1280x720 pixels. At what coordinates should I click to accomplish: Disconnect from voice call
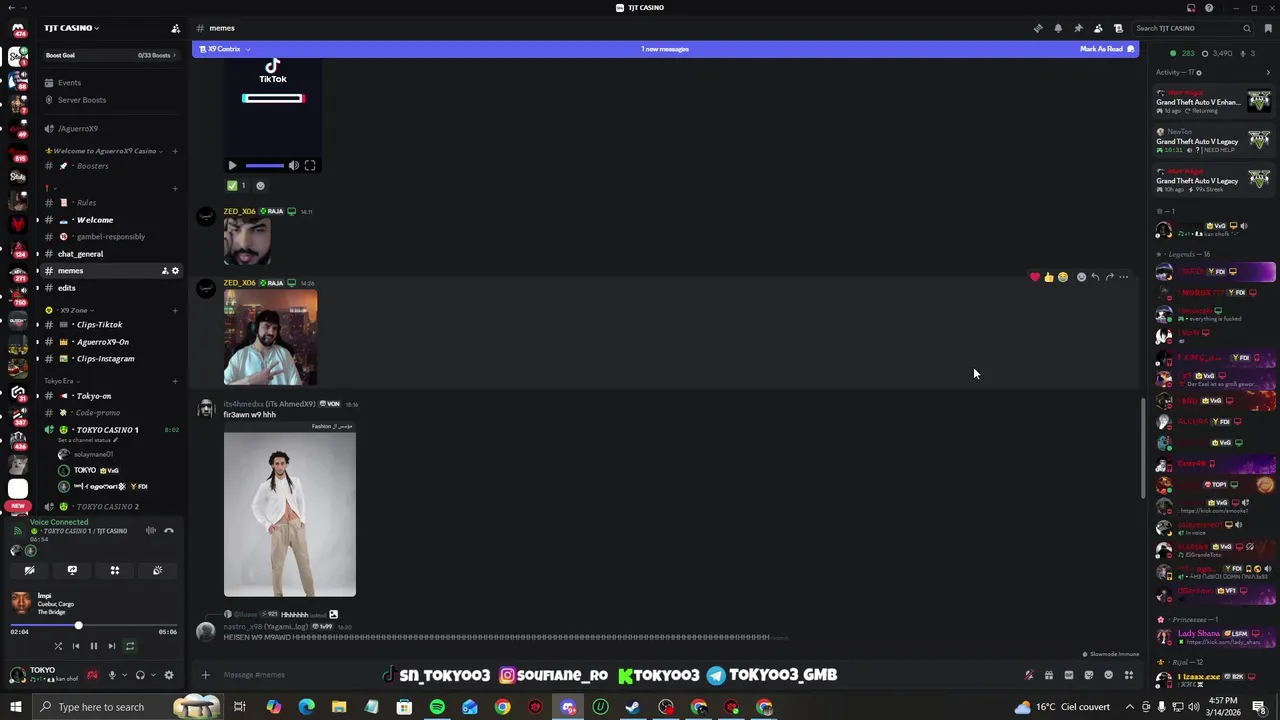[169, 531]
